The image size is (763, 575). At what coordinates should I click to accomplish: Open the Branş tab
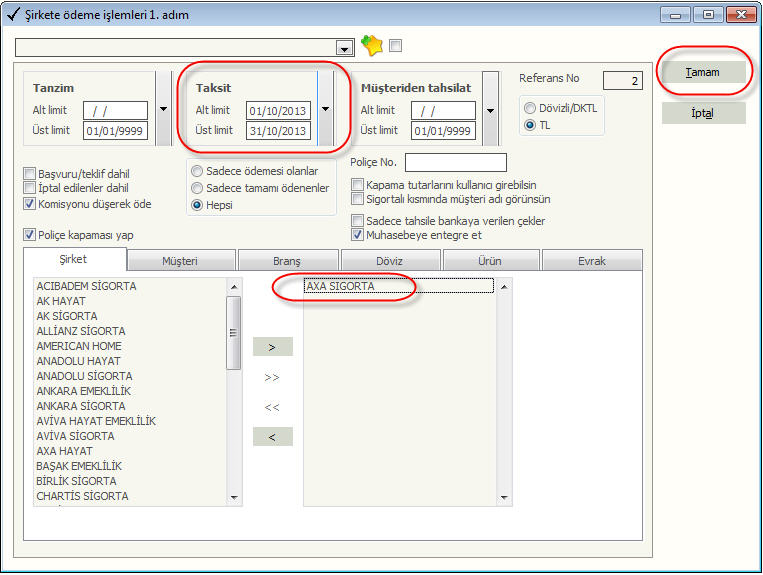click(x=286, y=260)
